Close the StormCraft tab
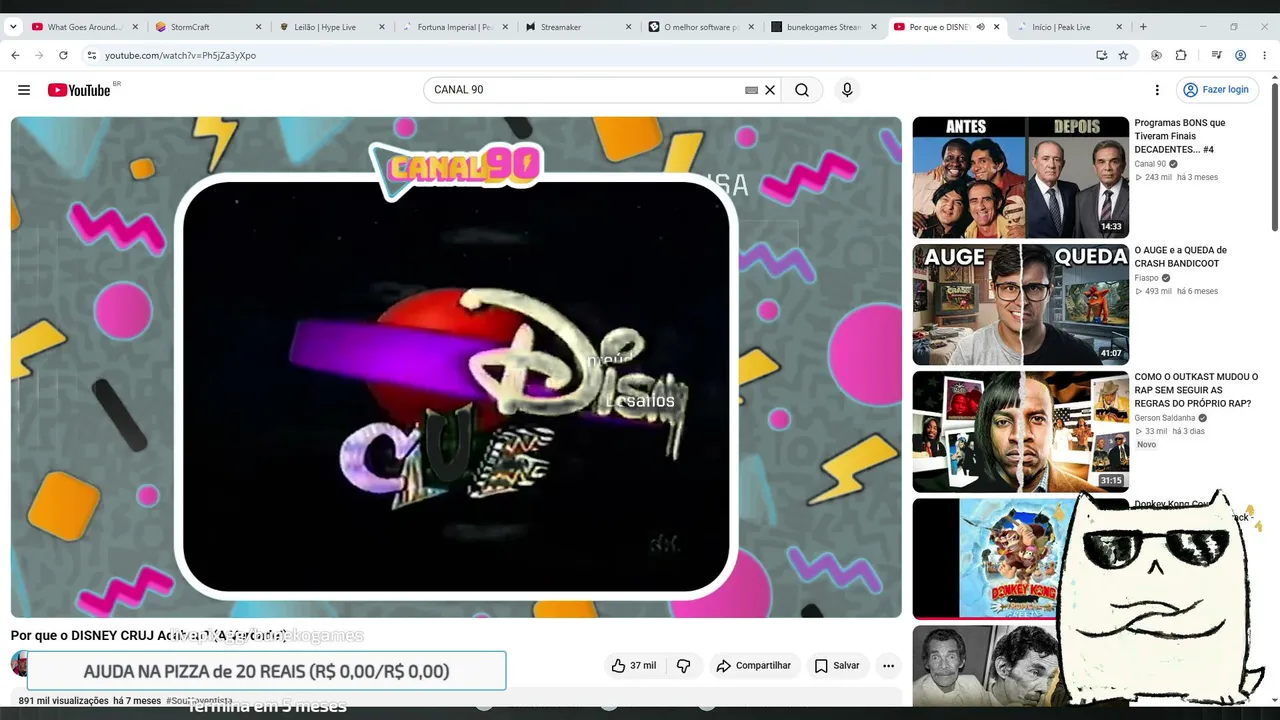1280x720 pixels. pos(258,27)
